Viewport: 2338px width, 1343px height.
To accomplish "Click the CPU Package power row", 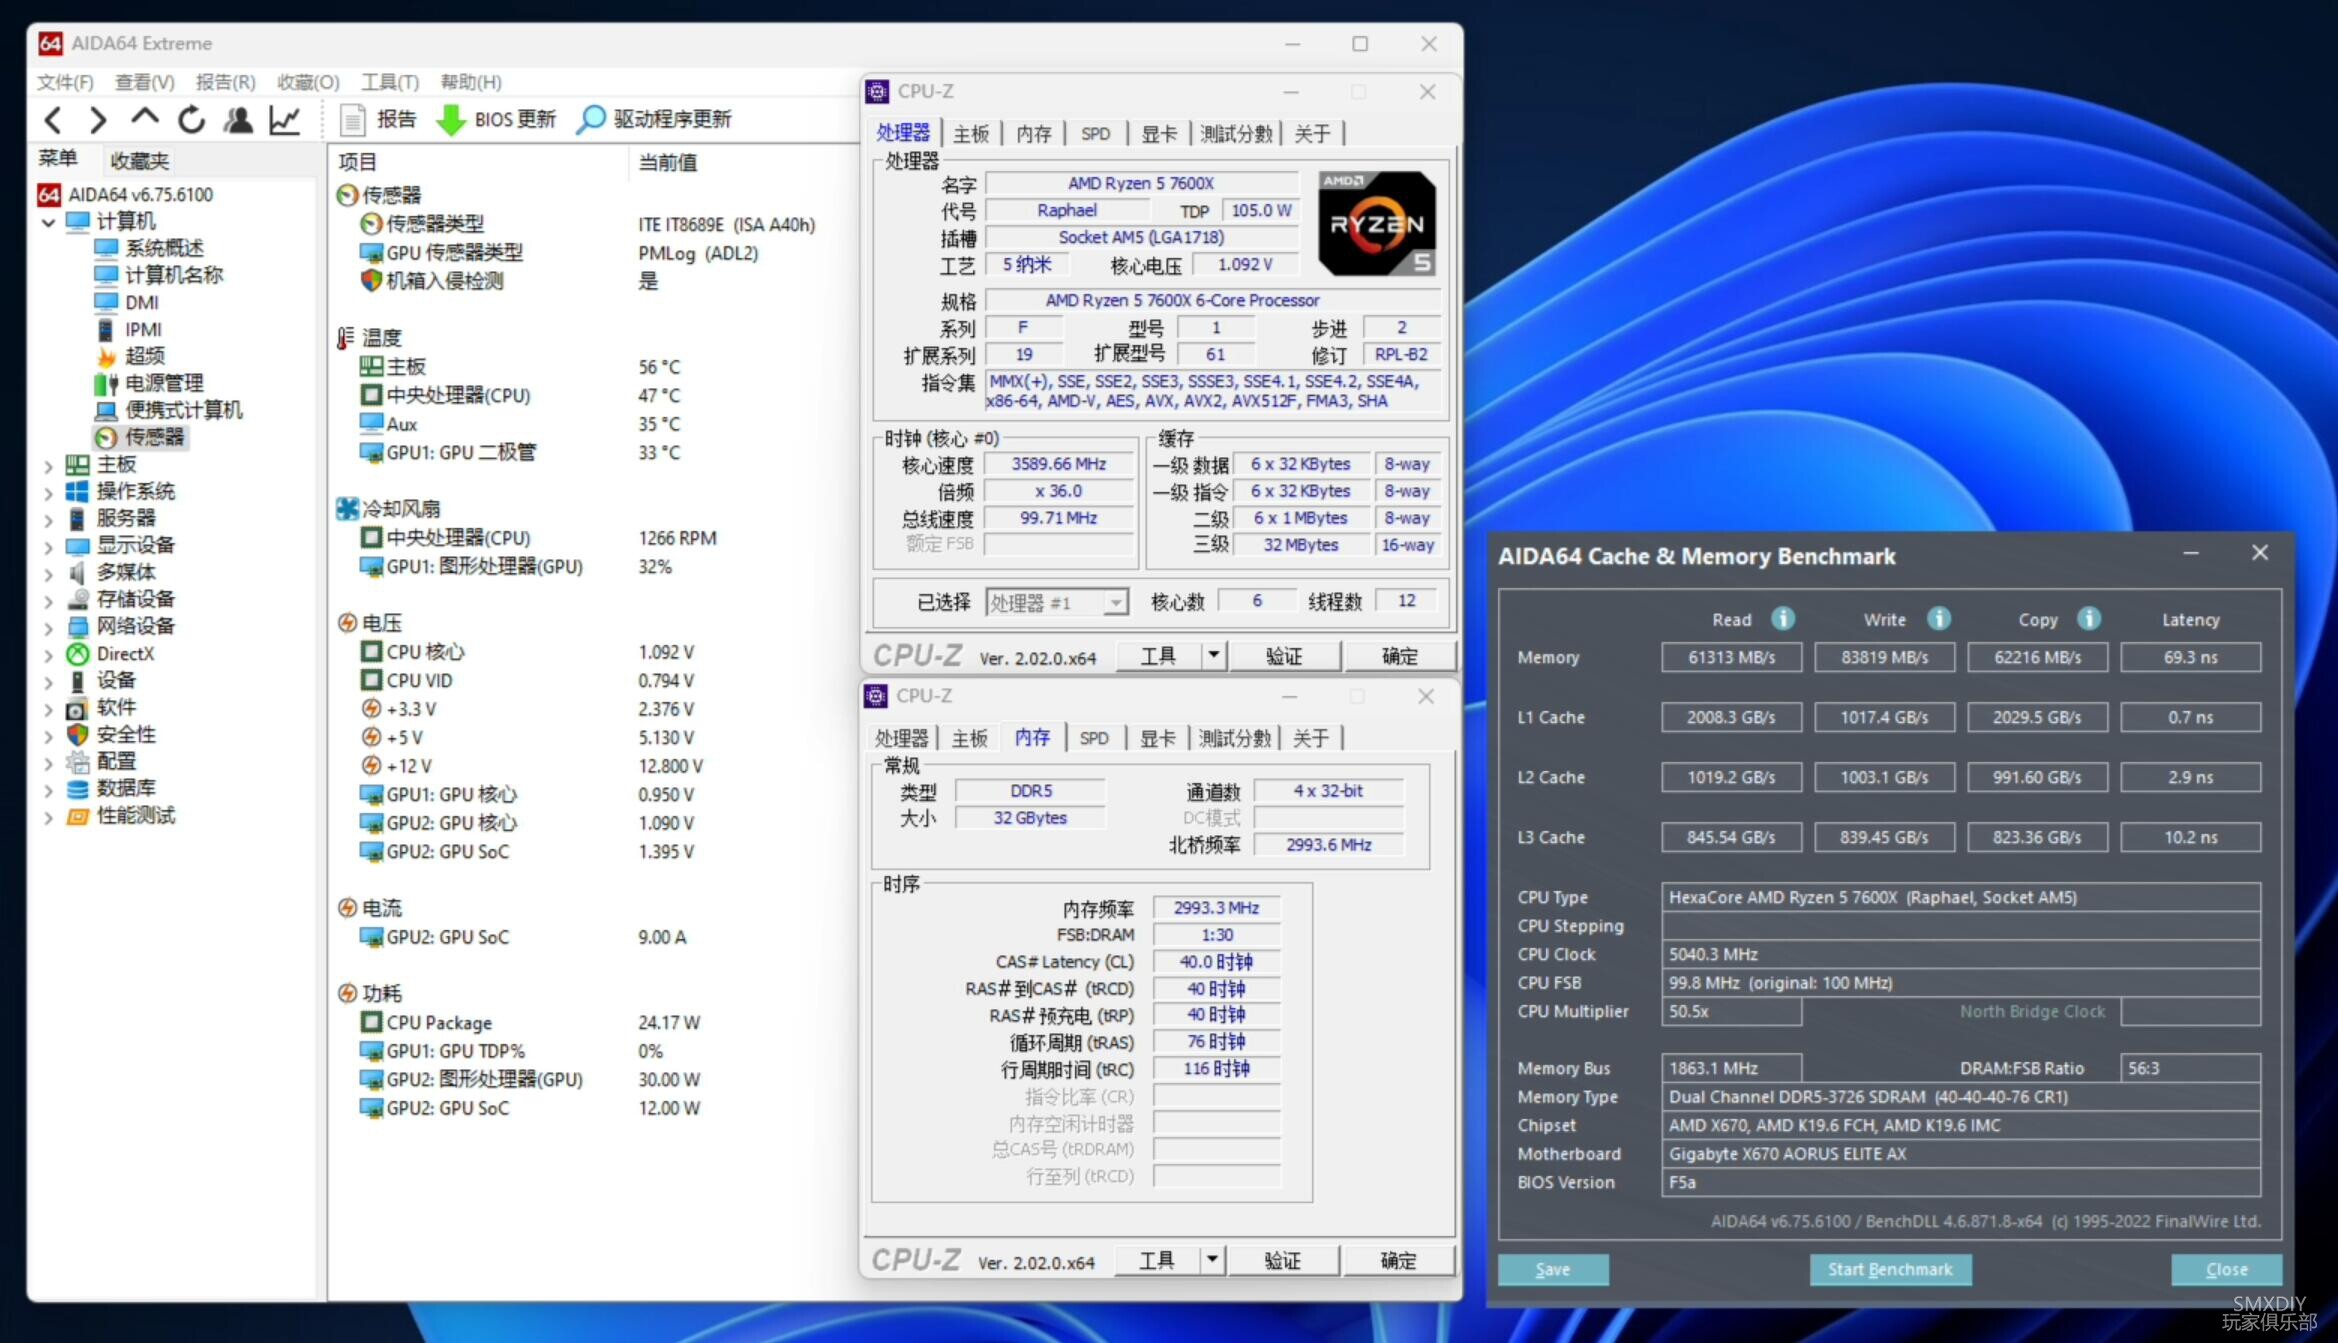I will (x=531, y=1022).
